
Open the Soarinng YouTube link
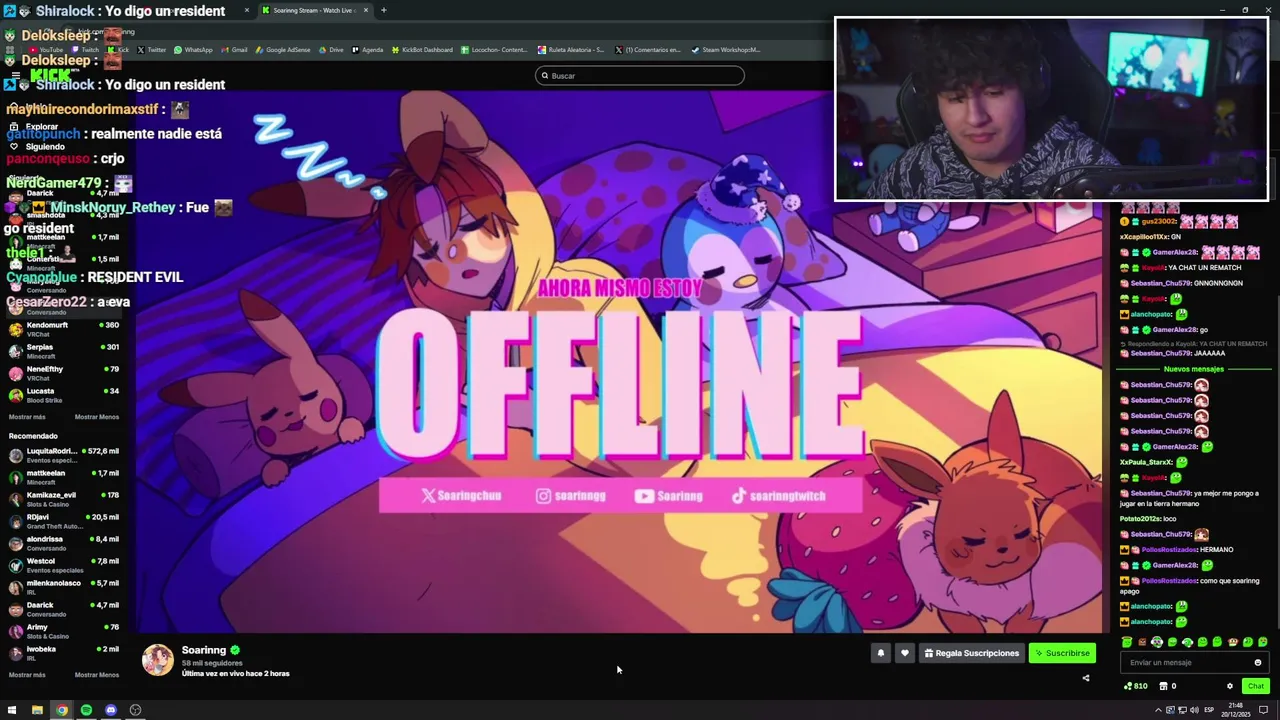pyautogui.click(x=668, y=496)
